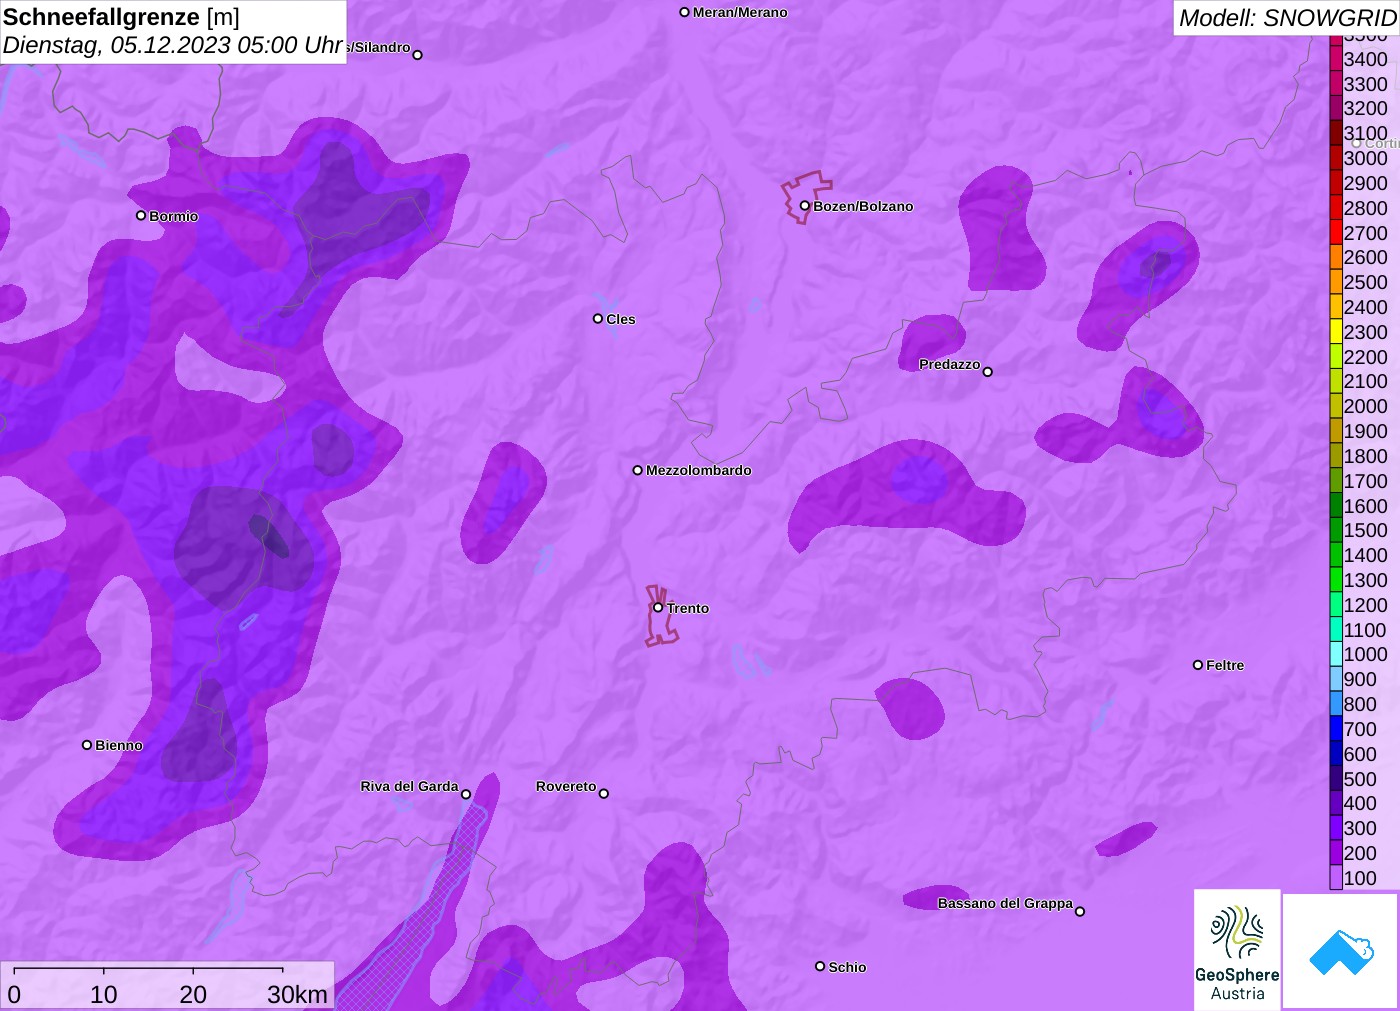Image resolution: width=1400 pixels, height=1011 pixels.
Task: Click the legend value '1700'
Action: (1365, 481)
